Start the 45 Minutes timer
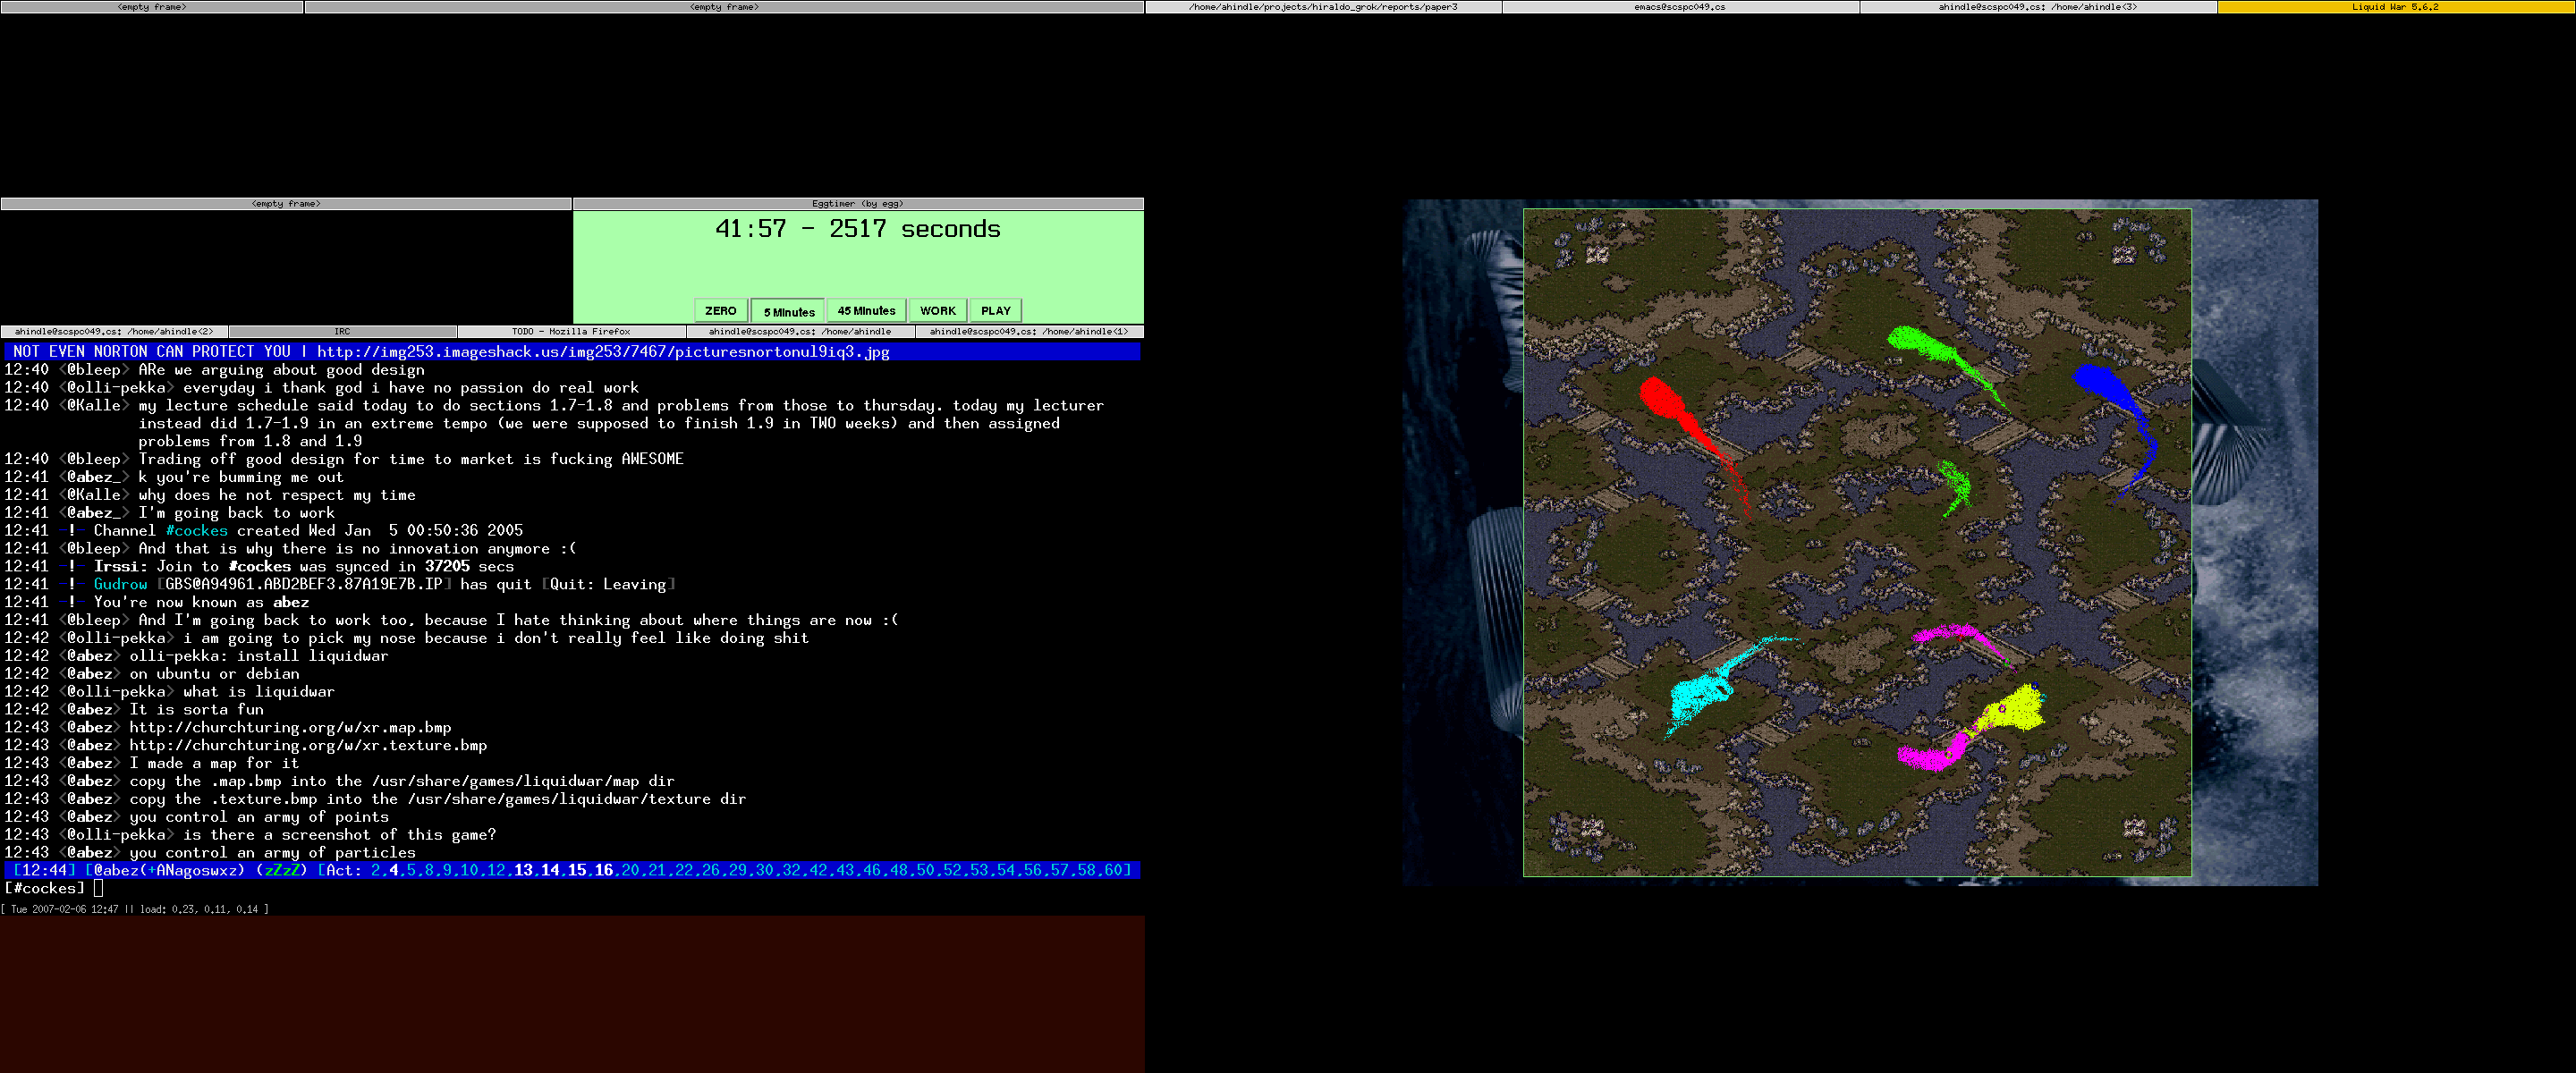 click(866, 311)
